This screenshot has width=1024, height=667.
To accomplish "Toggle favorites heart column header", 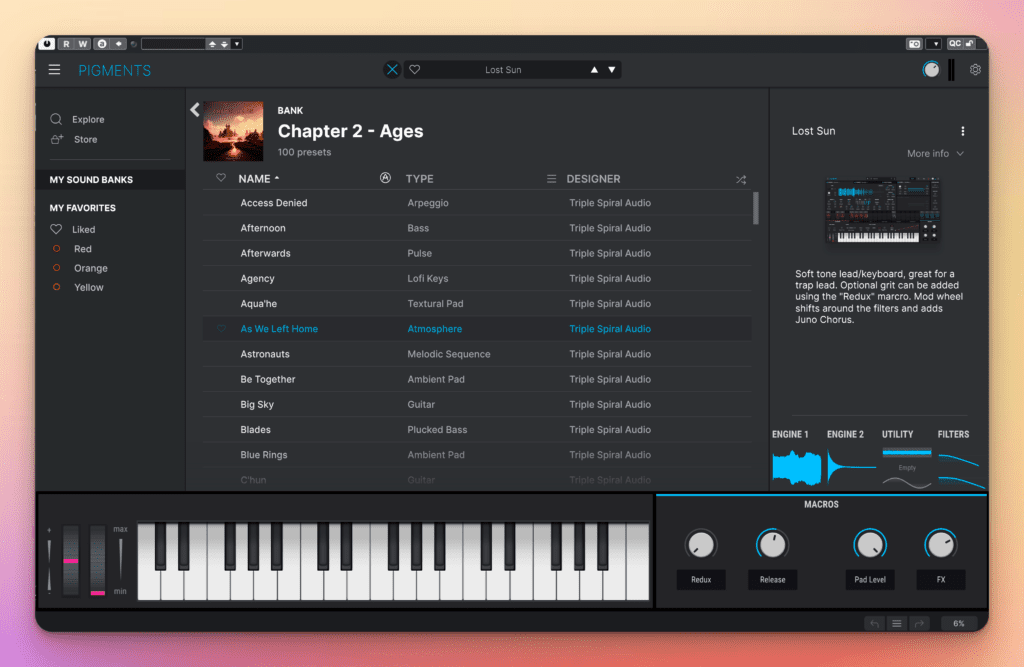I will tap(221, 178).
